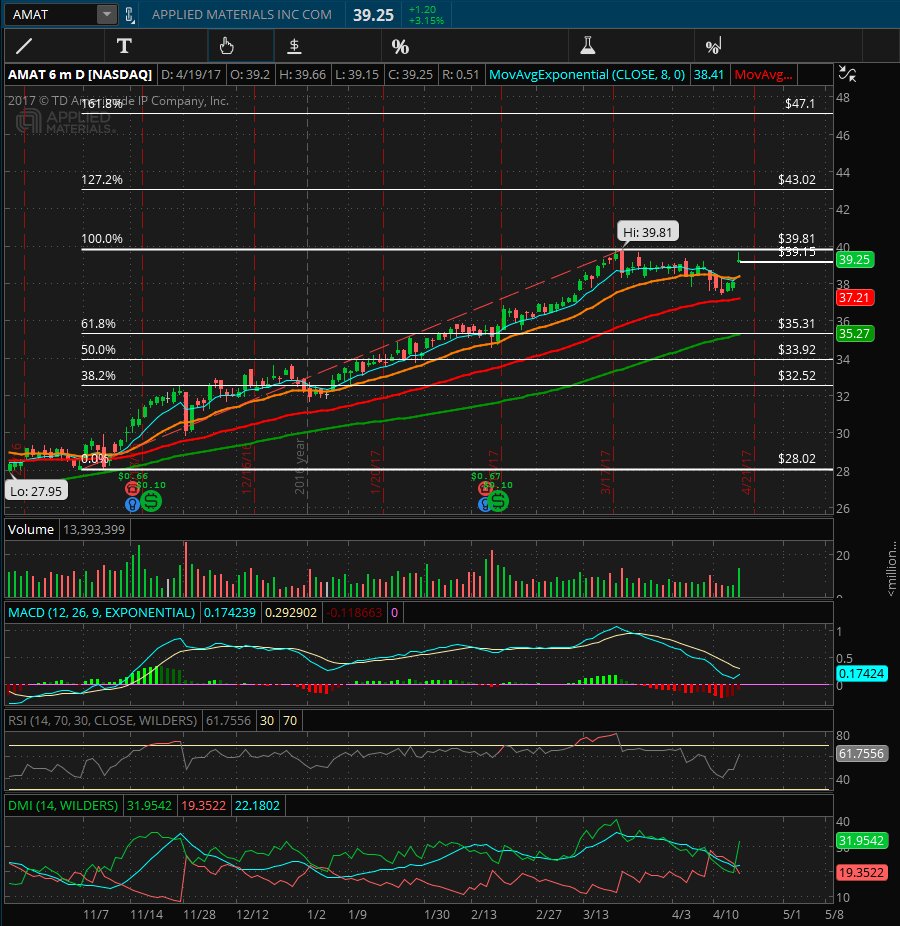Expand the truncated MovAvg... studies list
900x926 pixels.
click(x=769, y=74)
